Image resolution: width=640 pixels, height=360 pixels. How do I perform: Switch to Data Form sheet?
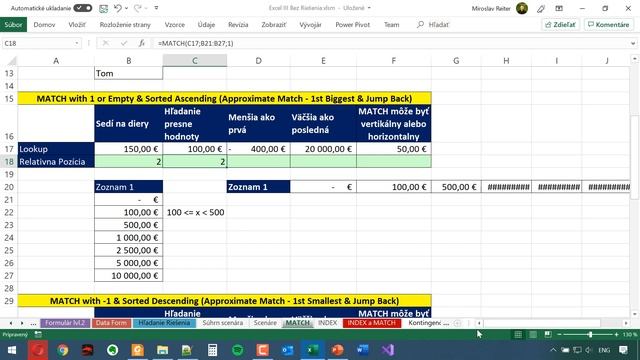click(x=111, y=323)
